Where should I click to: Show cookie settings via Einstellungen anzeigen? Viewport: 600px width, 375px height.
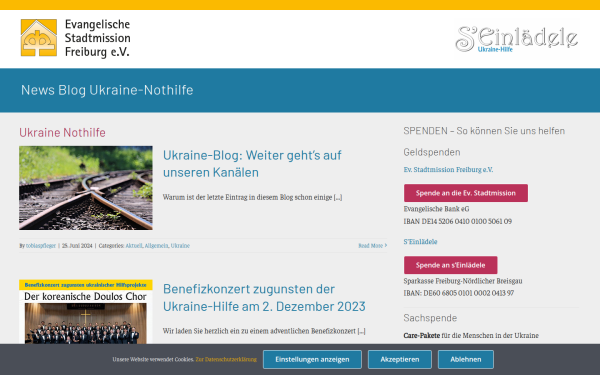point(312,359)
